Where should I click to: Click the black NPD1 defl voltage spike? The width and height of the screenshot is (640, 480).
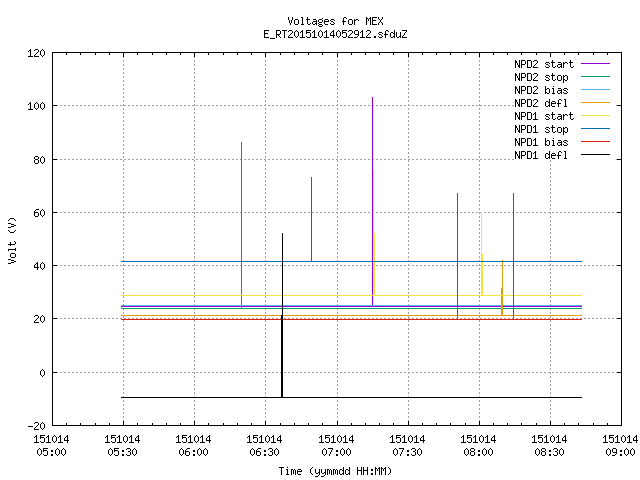pyautogui.click(x=282, y=314)
